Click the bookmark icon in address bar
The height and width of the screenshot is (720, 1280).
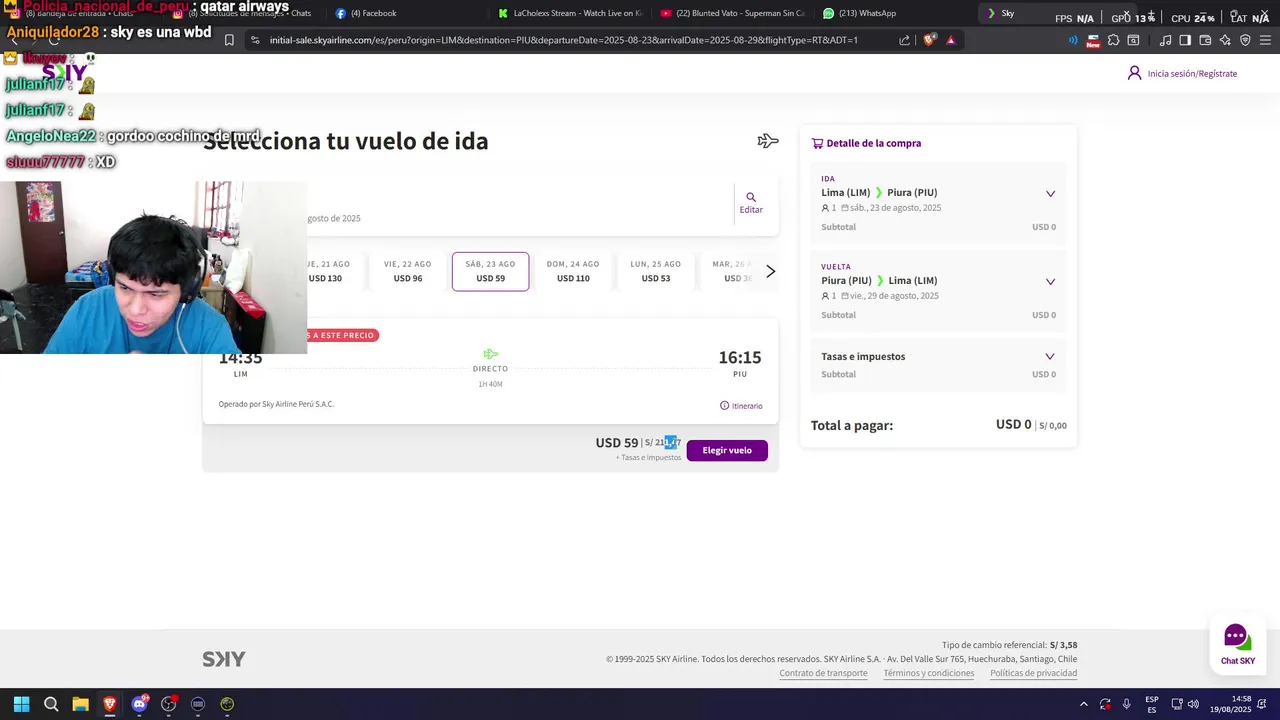click(229, 40)
